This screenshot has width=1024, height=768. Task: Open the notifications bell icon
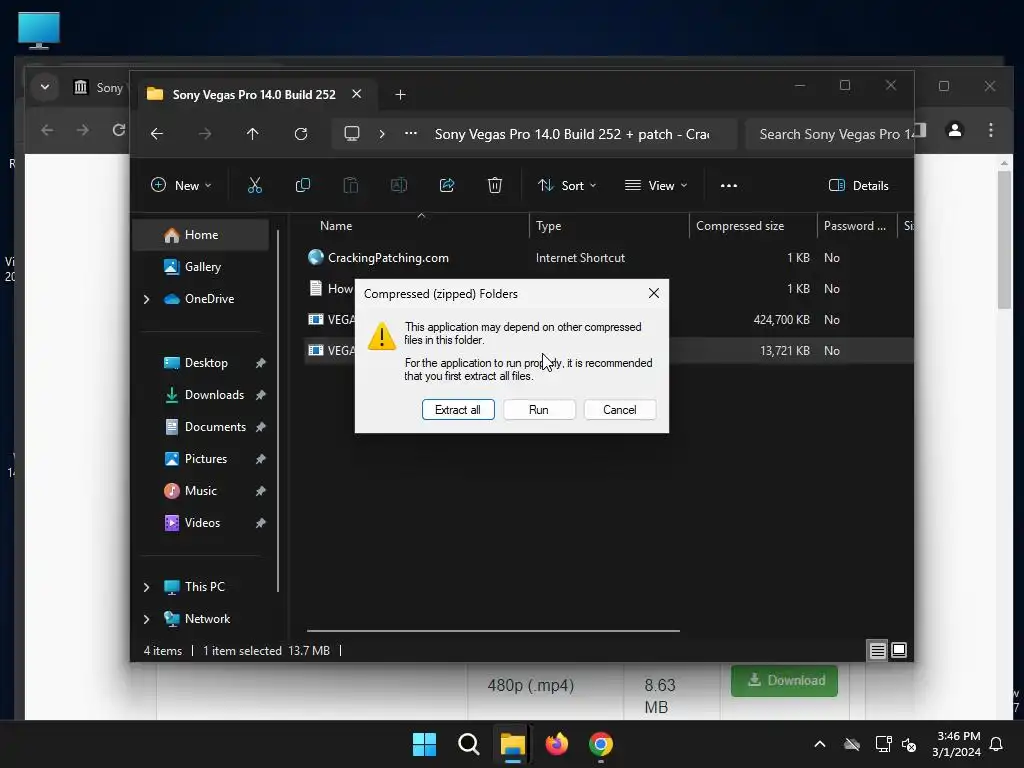997,744
